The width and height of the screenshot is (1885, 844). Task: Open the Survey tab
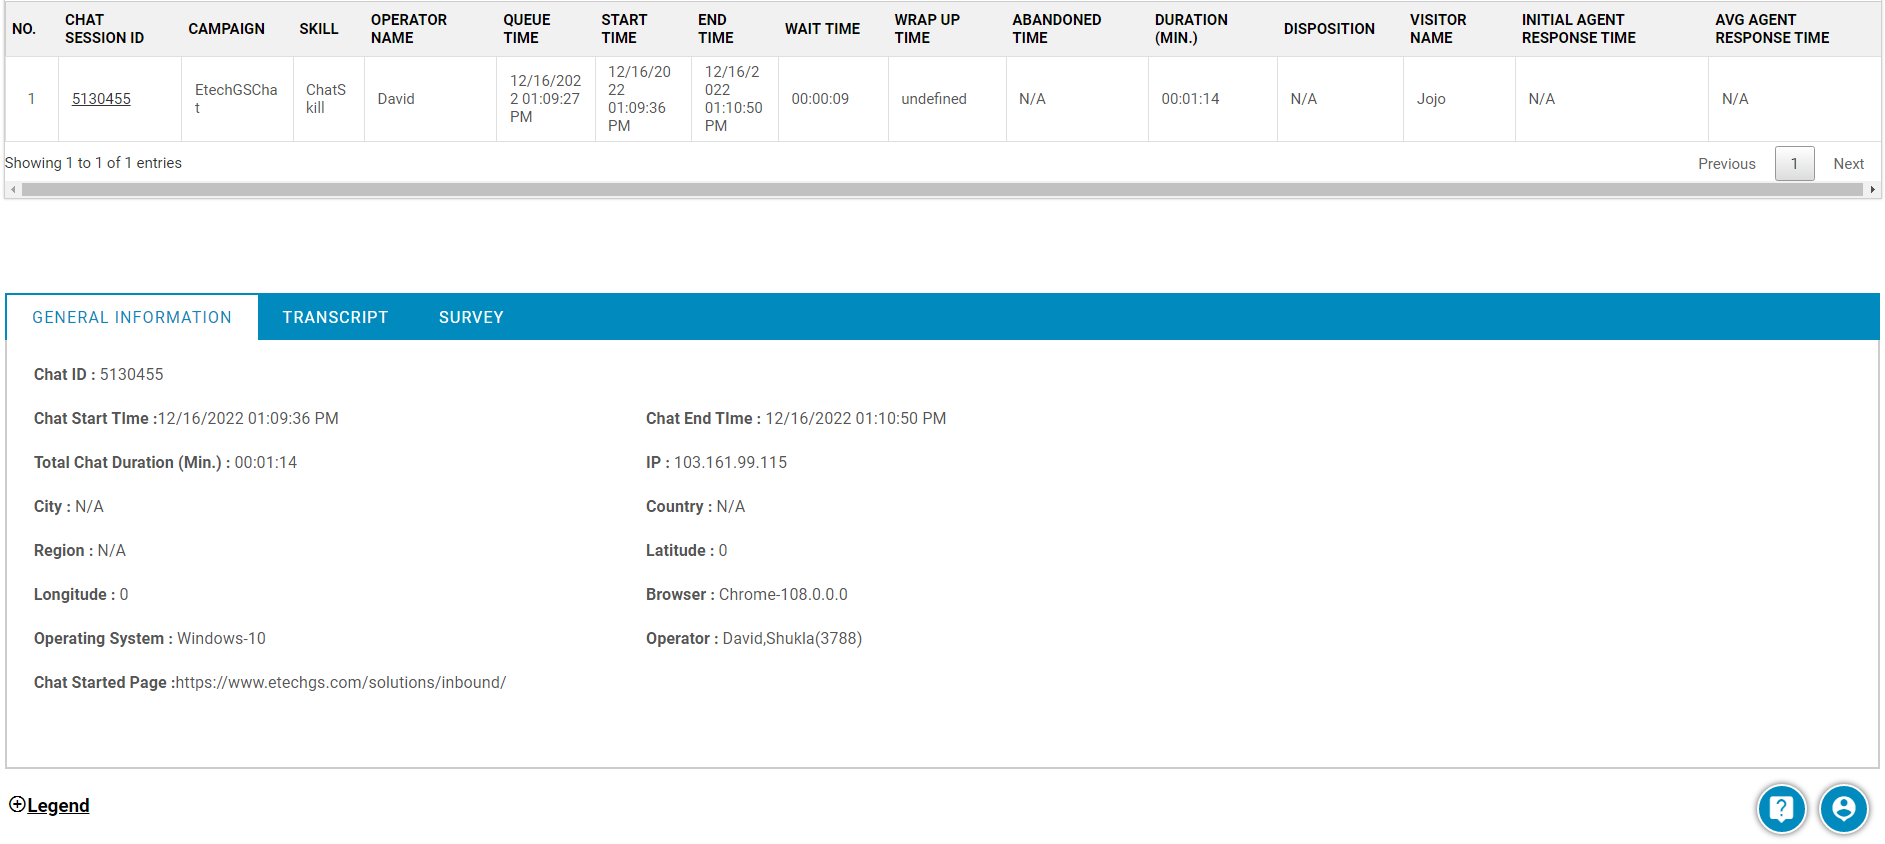[x=471, y=317]
